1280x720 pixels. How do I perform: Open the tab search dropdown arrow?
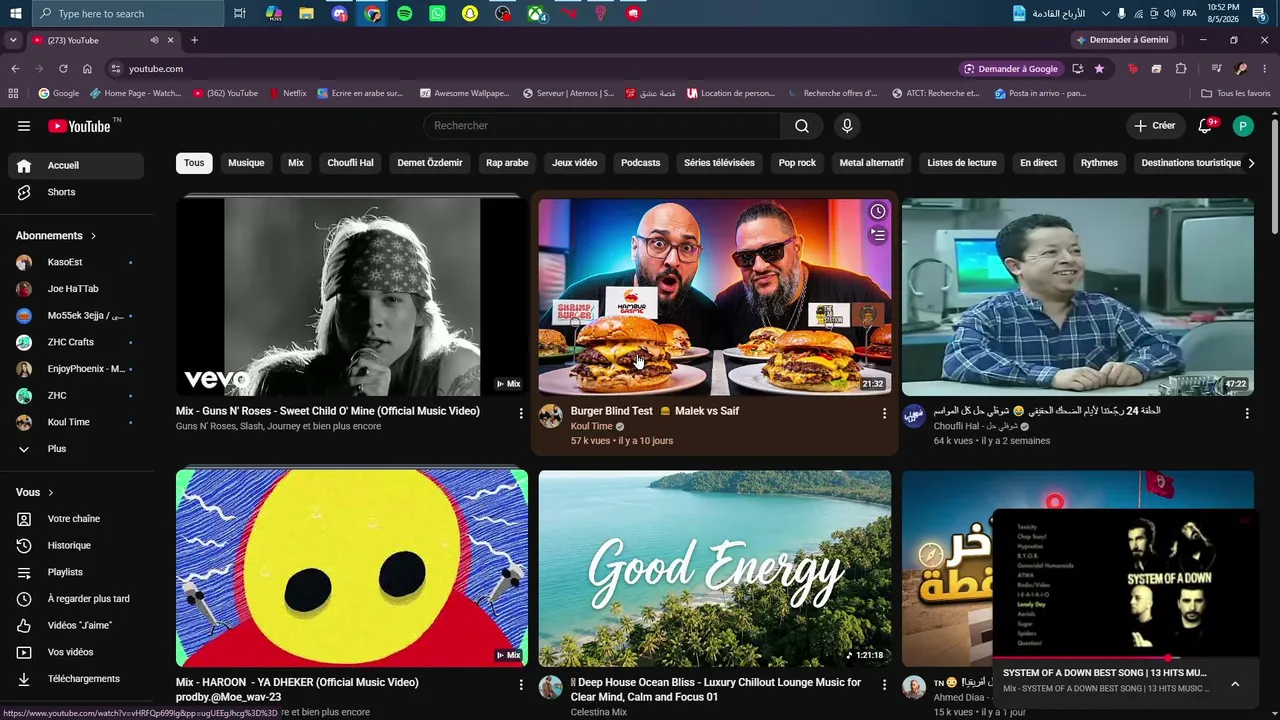coord(13,40)
